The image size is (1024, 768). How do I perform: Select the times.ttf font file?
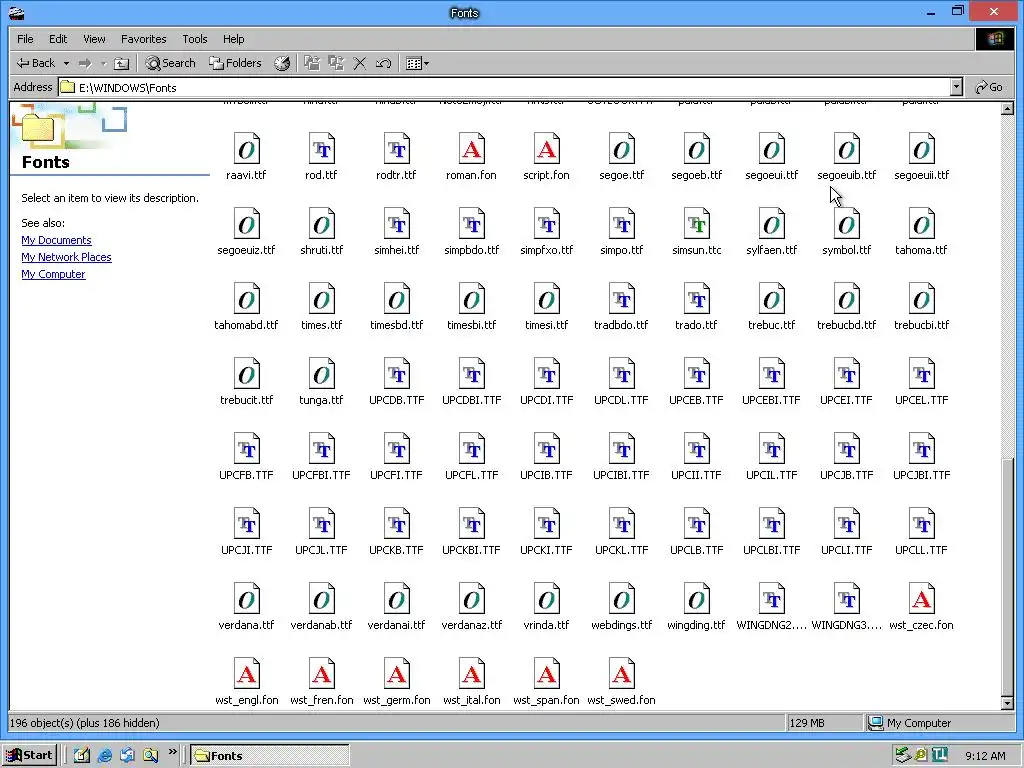point(321,307)
